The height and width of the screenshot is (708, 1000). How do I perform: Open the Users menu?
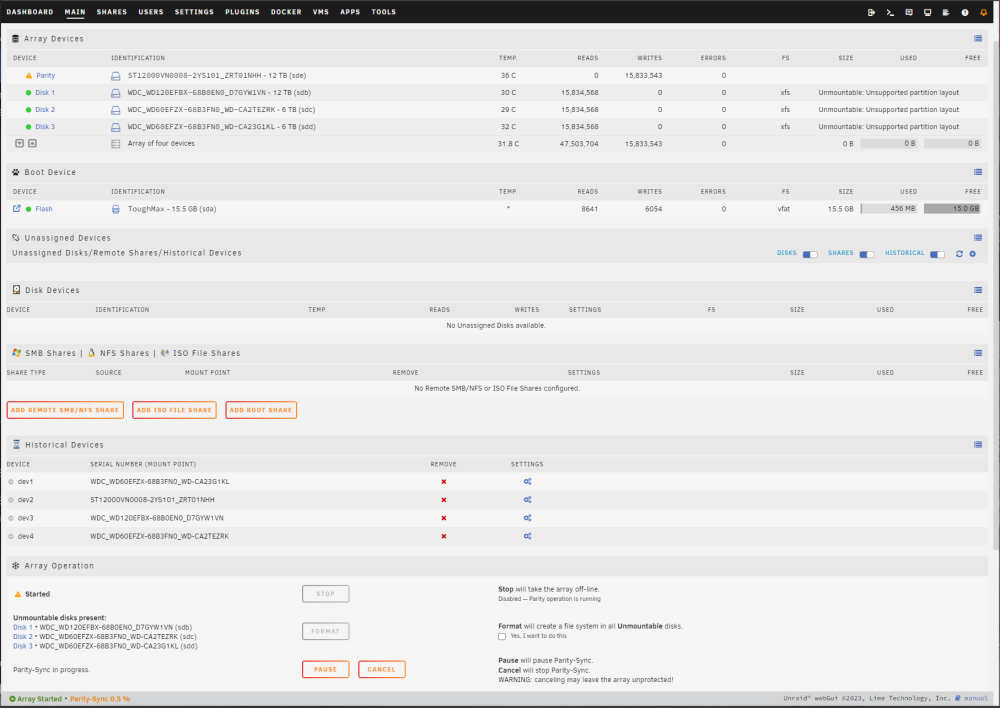point(151,12)
